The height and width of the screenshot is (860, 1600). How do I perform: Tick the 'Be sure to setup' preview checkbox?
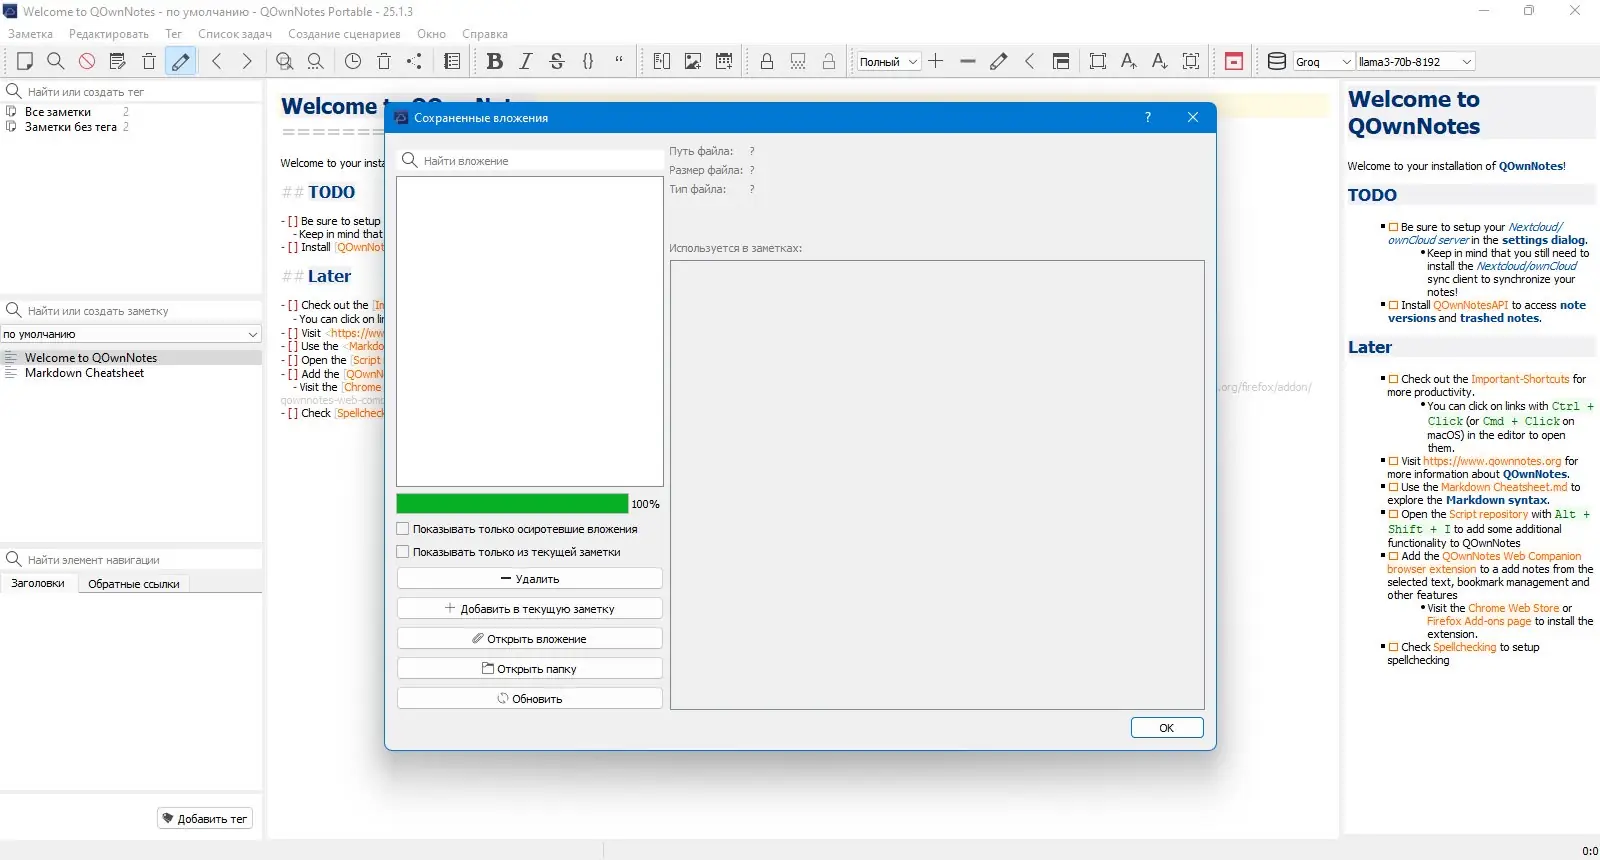(x=1393, y=227)
